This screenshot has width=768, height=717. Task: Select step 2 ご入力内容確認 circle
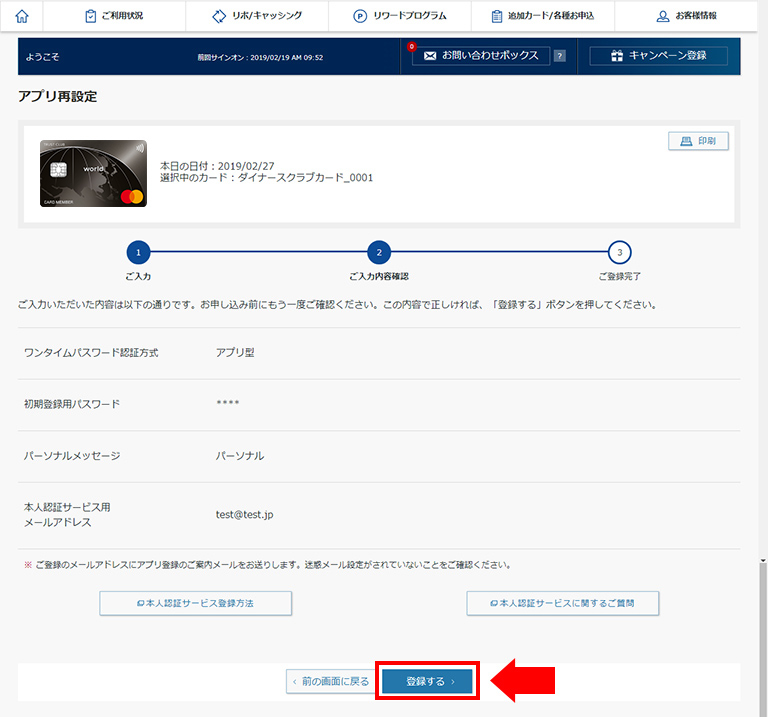click(379, 252)
